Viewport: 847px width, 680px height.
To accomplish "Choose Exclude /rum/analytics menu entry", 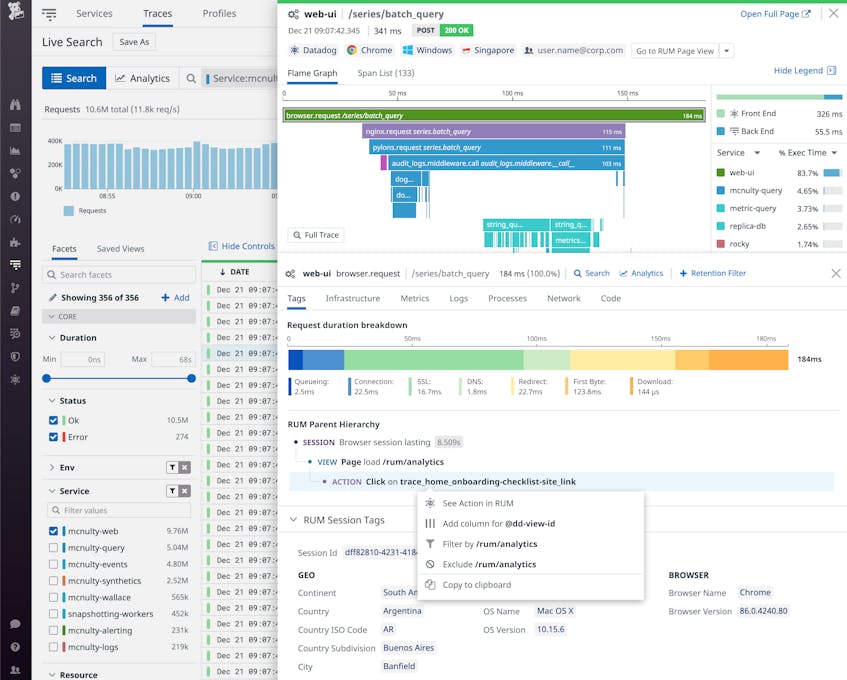I will pos(530,564).
